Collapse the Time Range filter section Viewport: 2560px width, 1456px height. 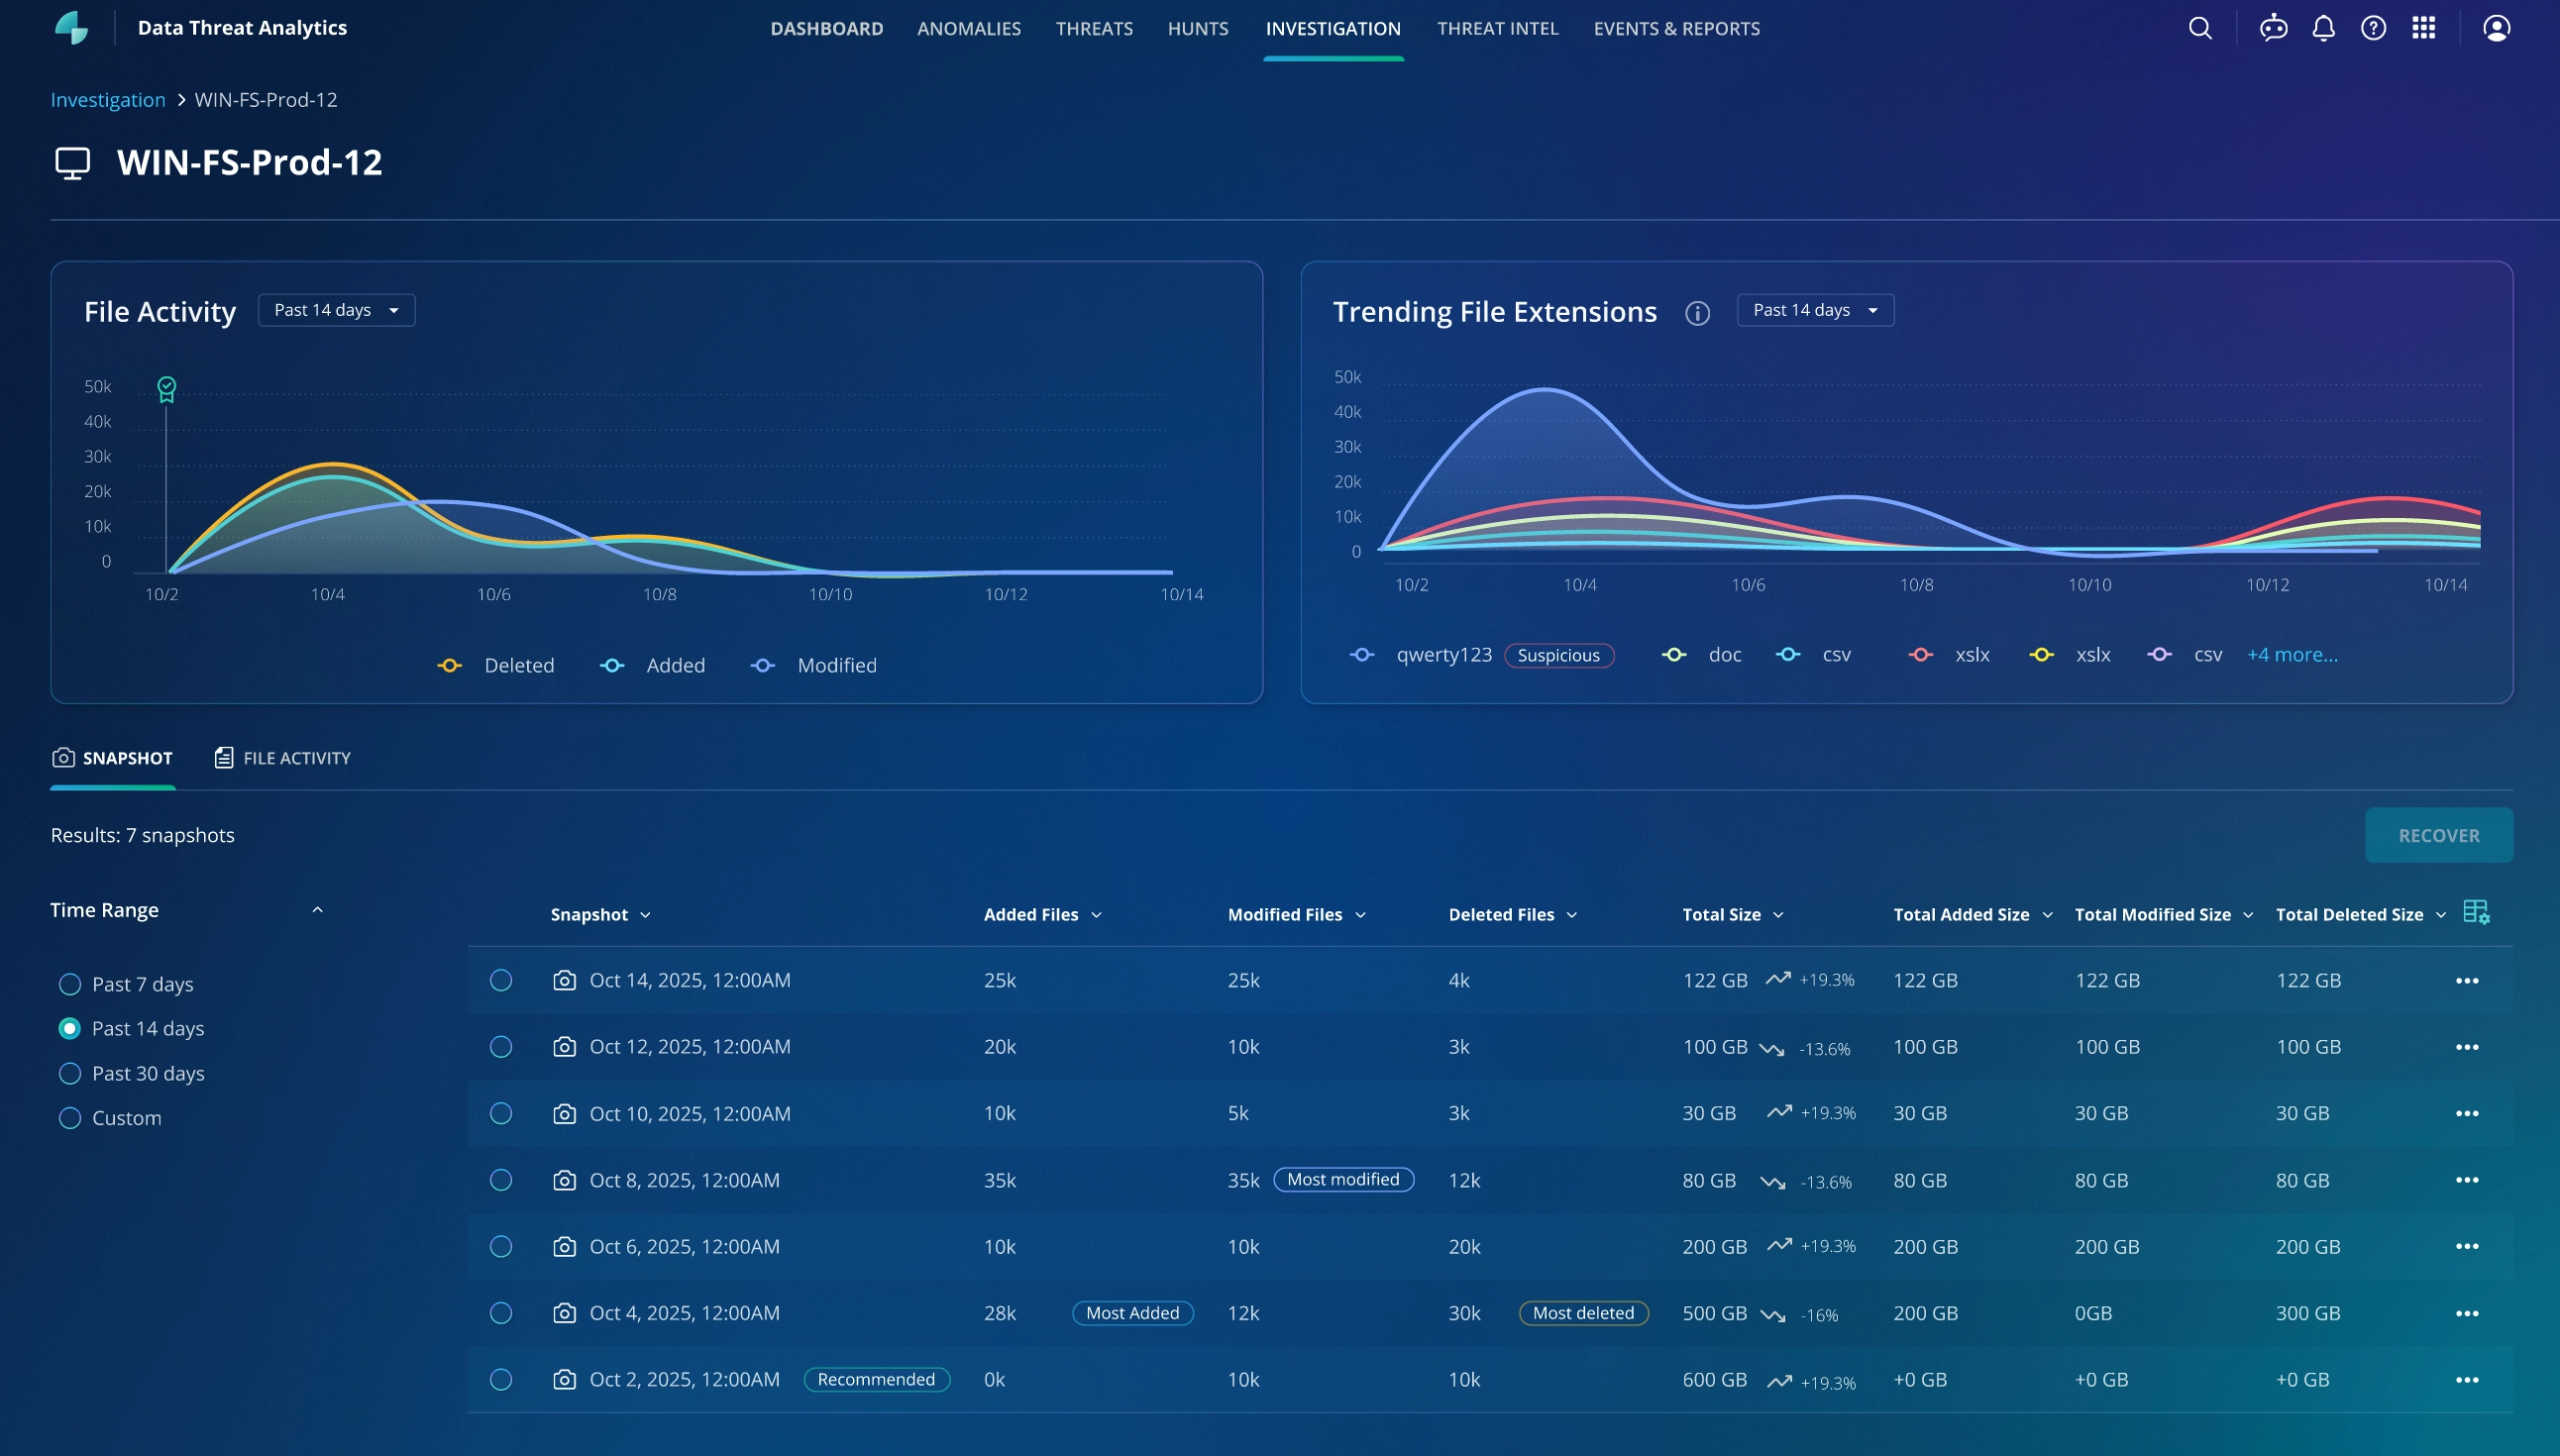click(x=317, y=910)
